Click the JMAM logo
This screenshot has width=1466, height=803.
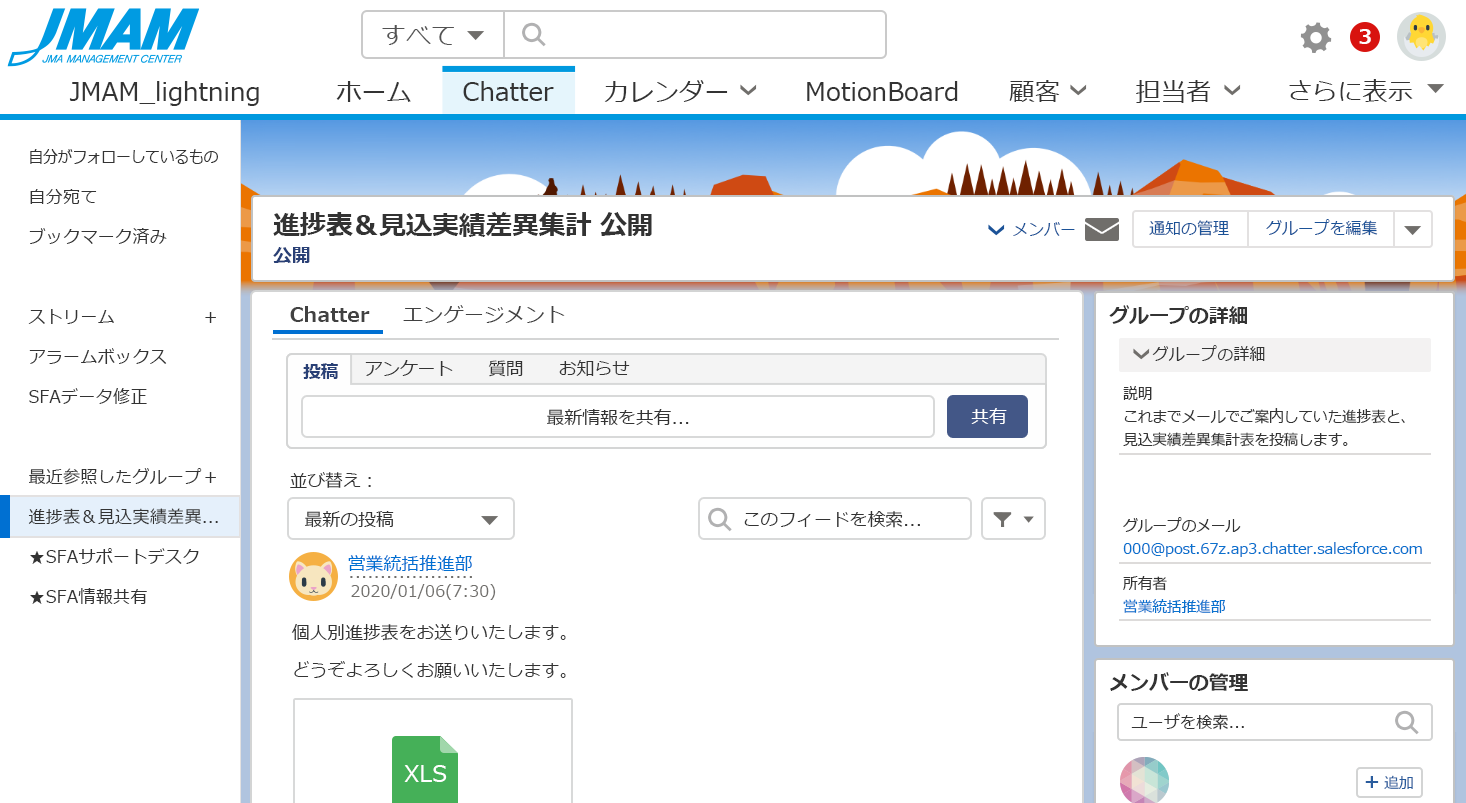point(104,38)
